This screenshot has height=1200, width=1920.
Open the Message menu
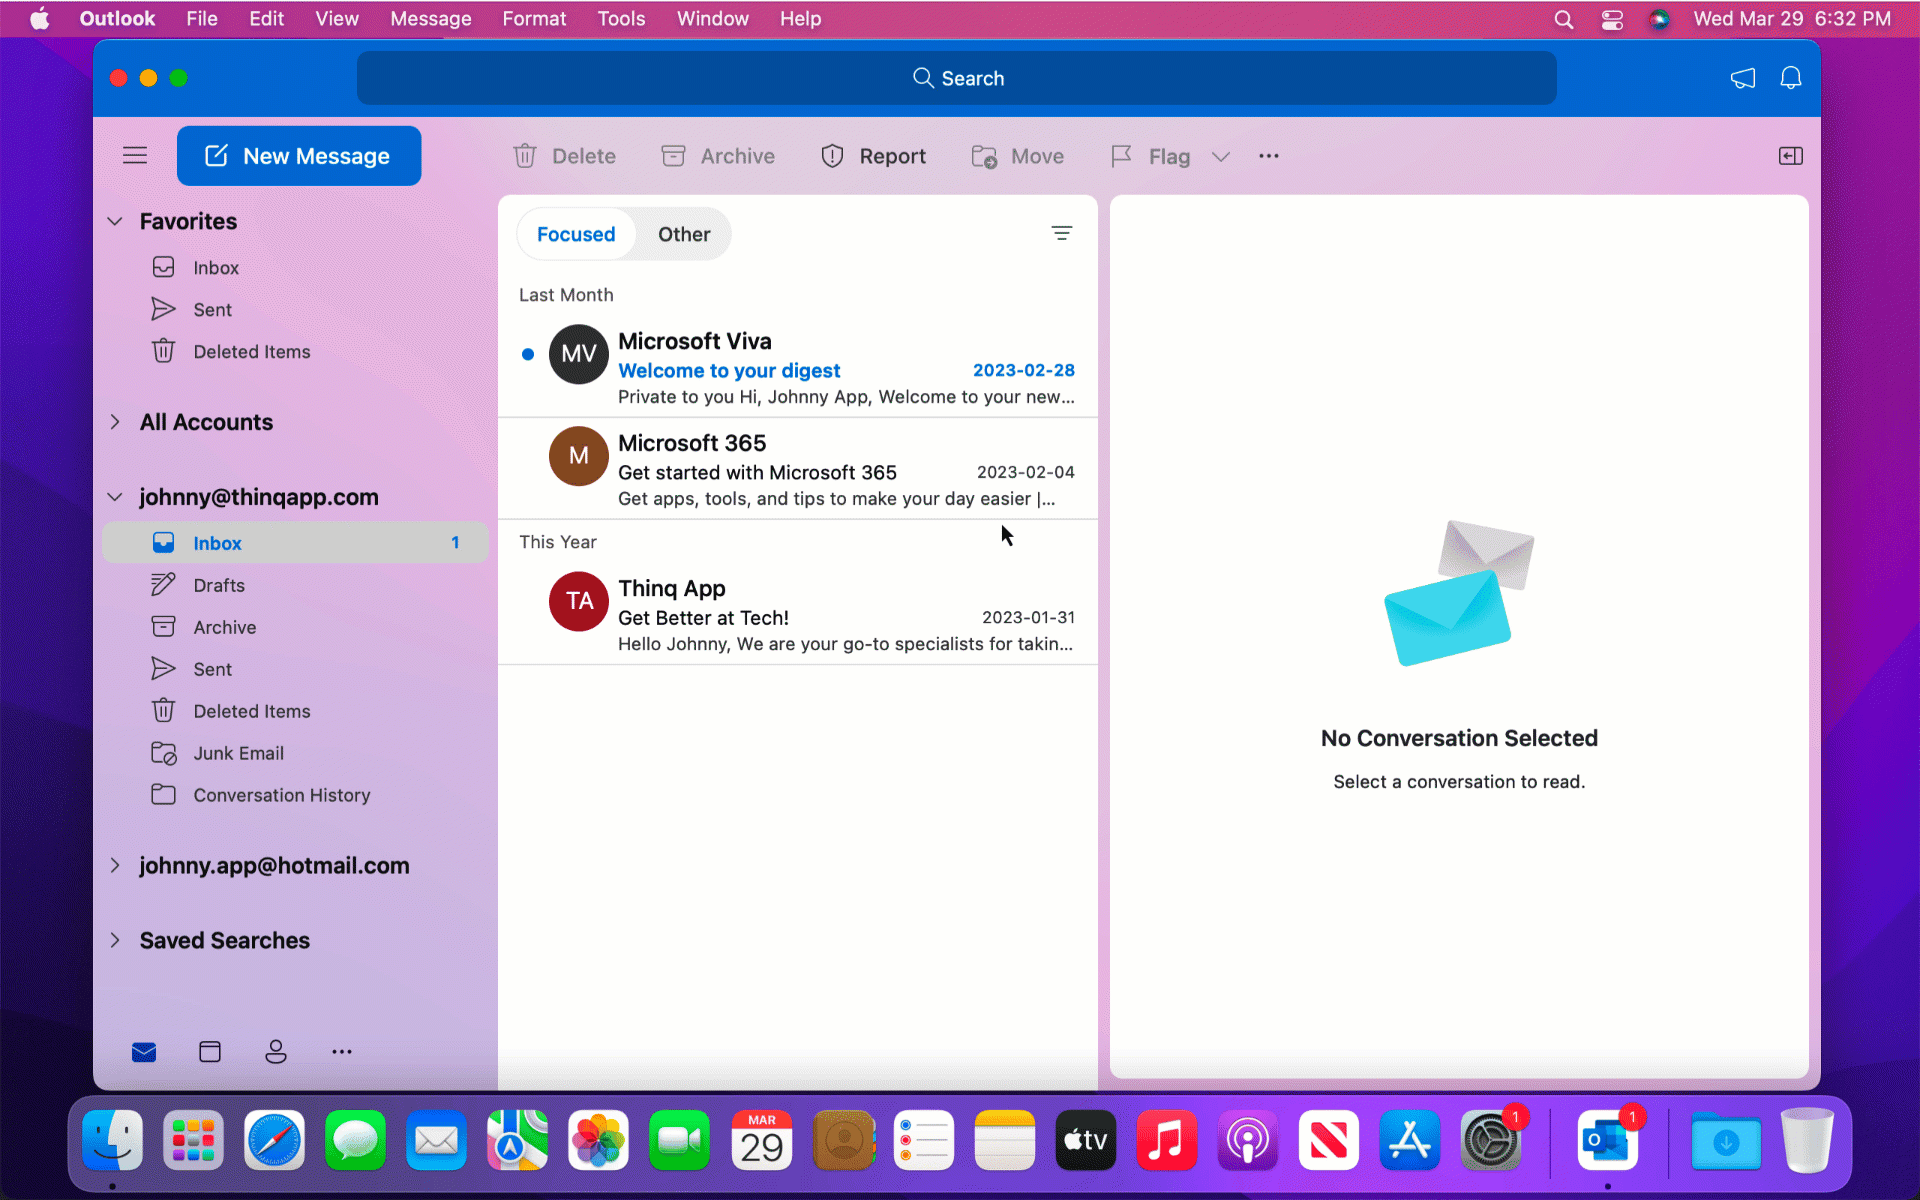pos(431,18)
